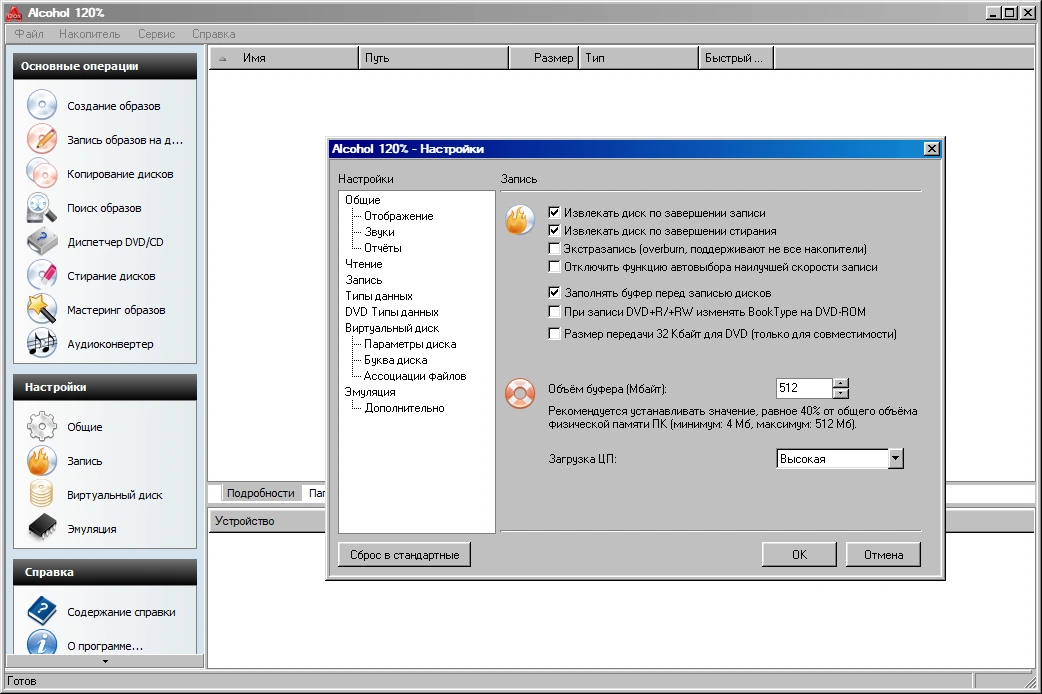Screen dimensions: 1042x694
Task: Switch to the Подробности tab
Action: [260, 493]
